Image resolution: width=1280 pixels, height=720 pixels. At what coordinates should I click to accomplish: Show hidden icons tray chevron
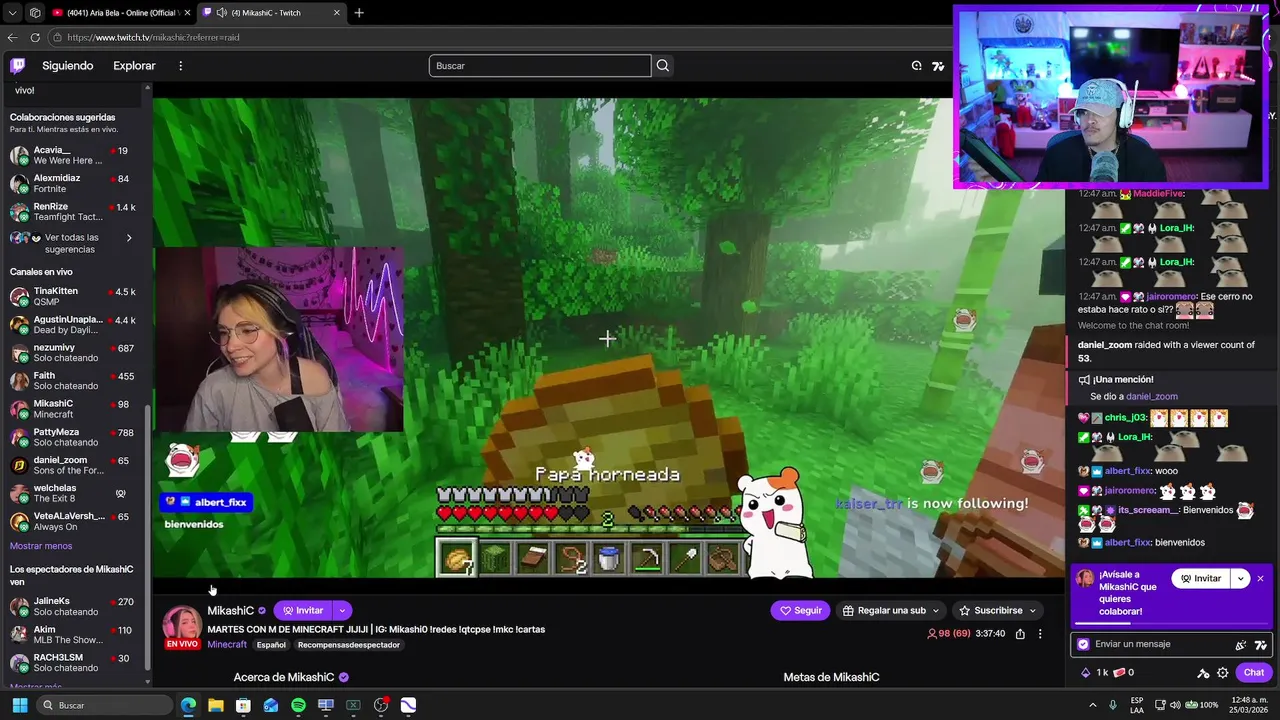click(x=1093, y=705)
